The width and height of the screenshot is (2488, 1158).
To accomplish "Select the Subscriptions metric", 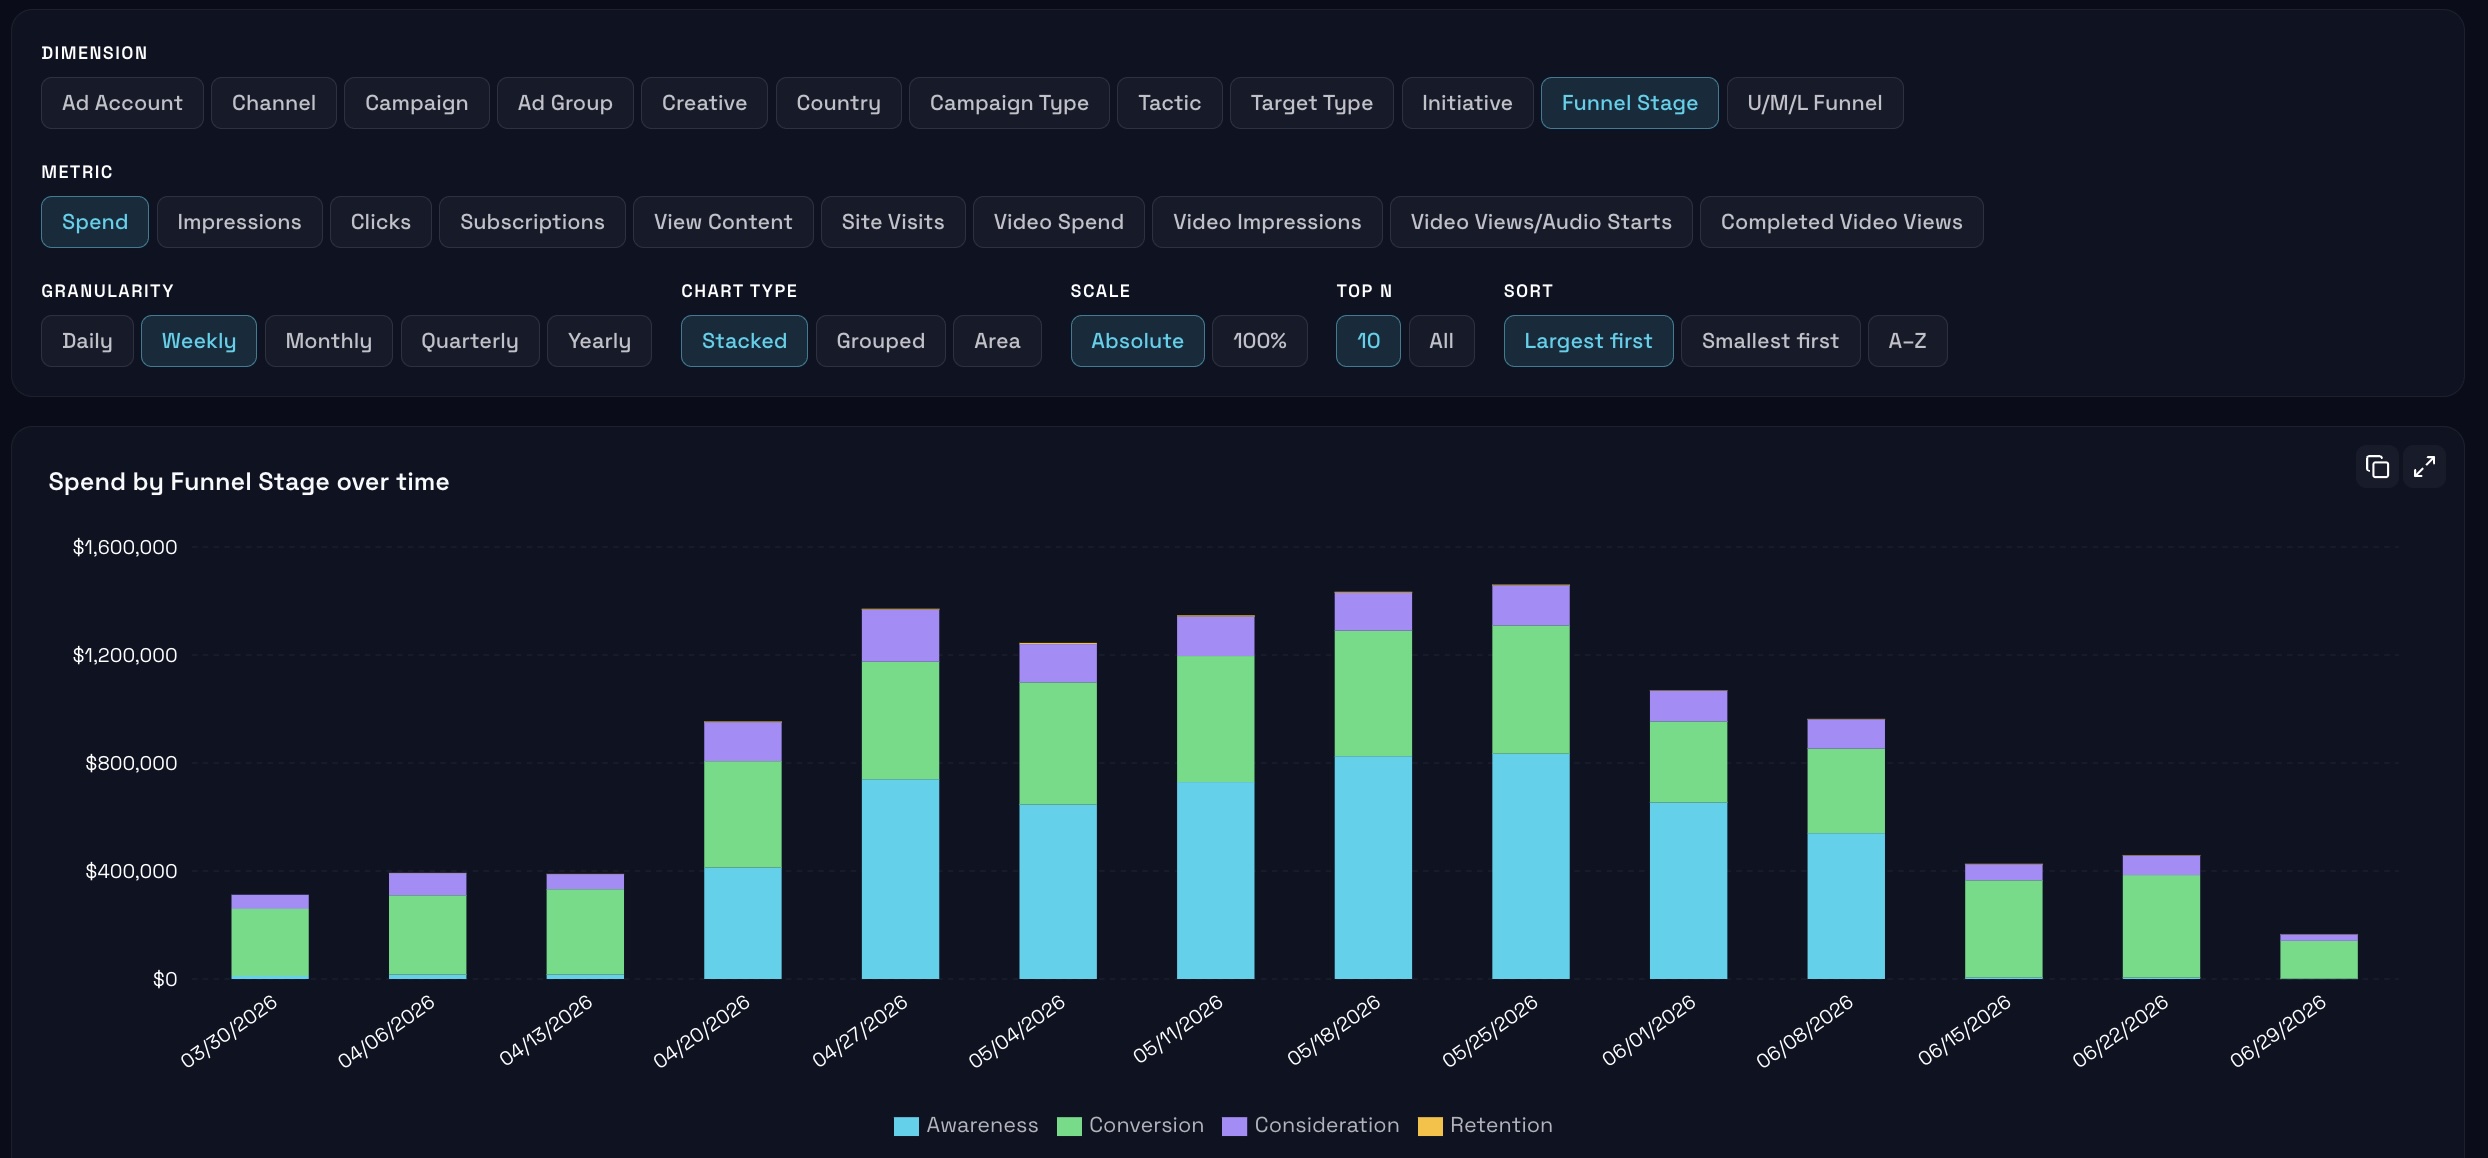I will (x=532, y=222).
